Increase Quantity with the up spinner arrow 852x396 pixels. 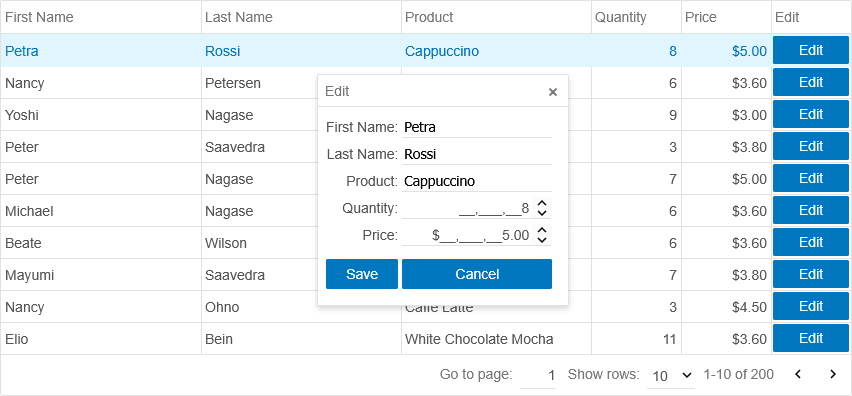(542, 203)
